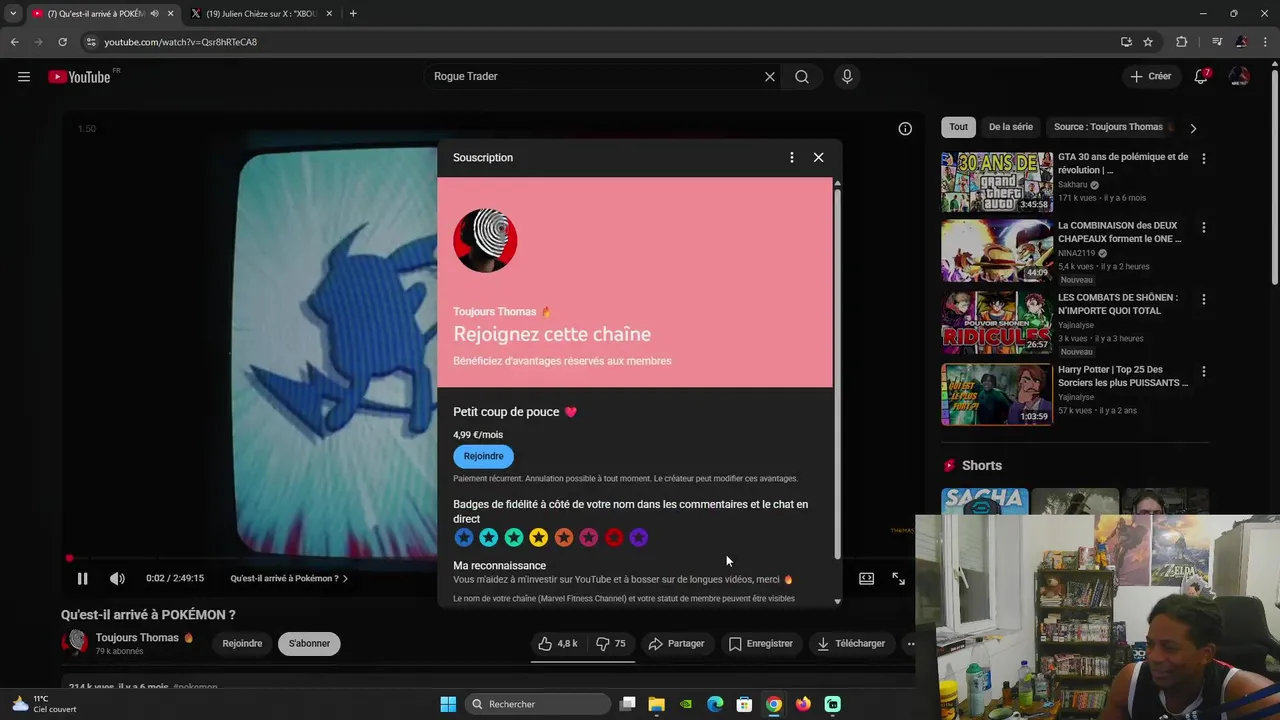Screen dimensions: 1280x720
Task: Open Microsoft Edge from taskbar
Action: click(x=715, y=704)
